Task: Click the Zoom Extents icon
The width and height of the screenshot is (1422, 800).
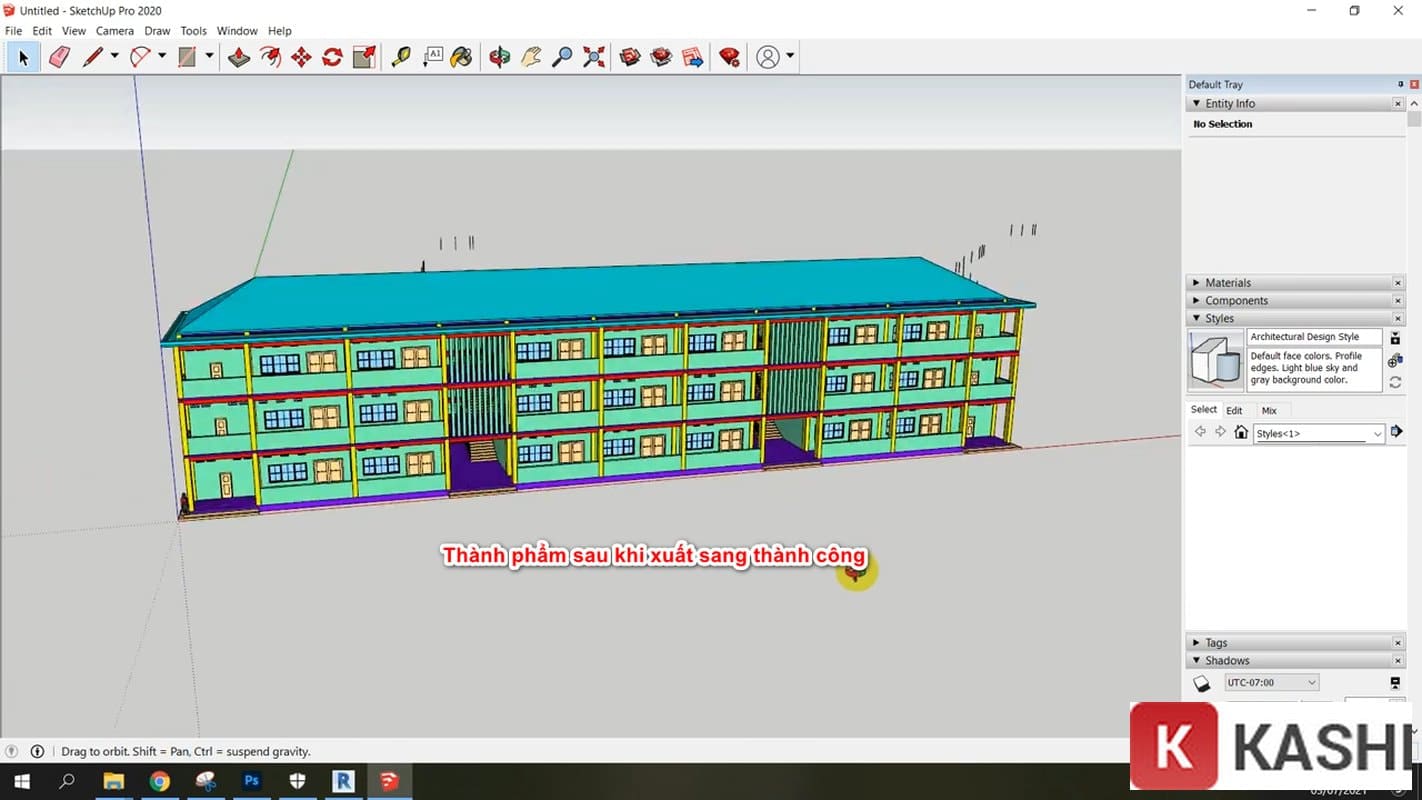Action: [594, 57]
